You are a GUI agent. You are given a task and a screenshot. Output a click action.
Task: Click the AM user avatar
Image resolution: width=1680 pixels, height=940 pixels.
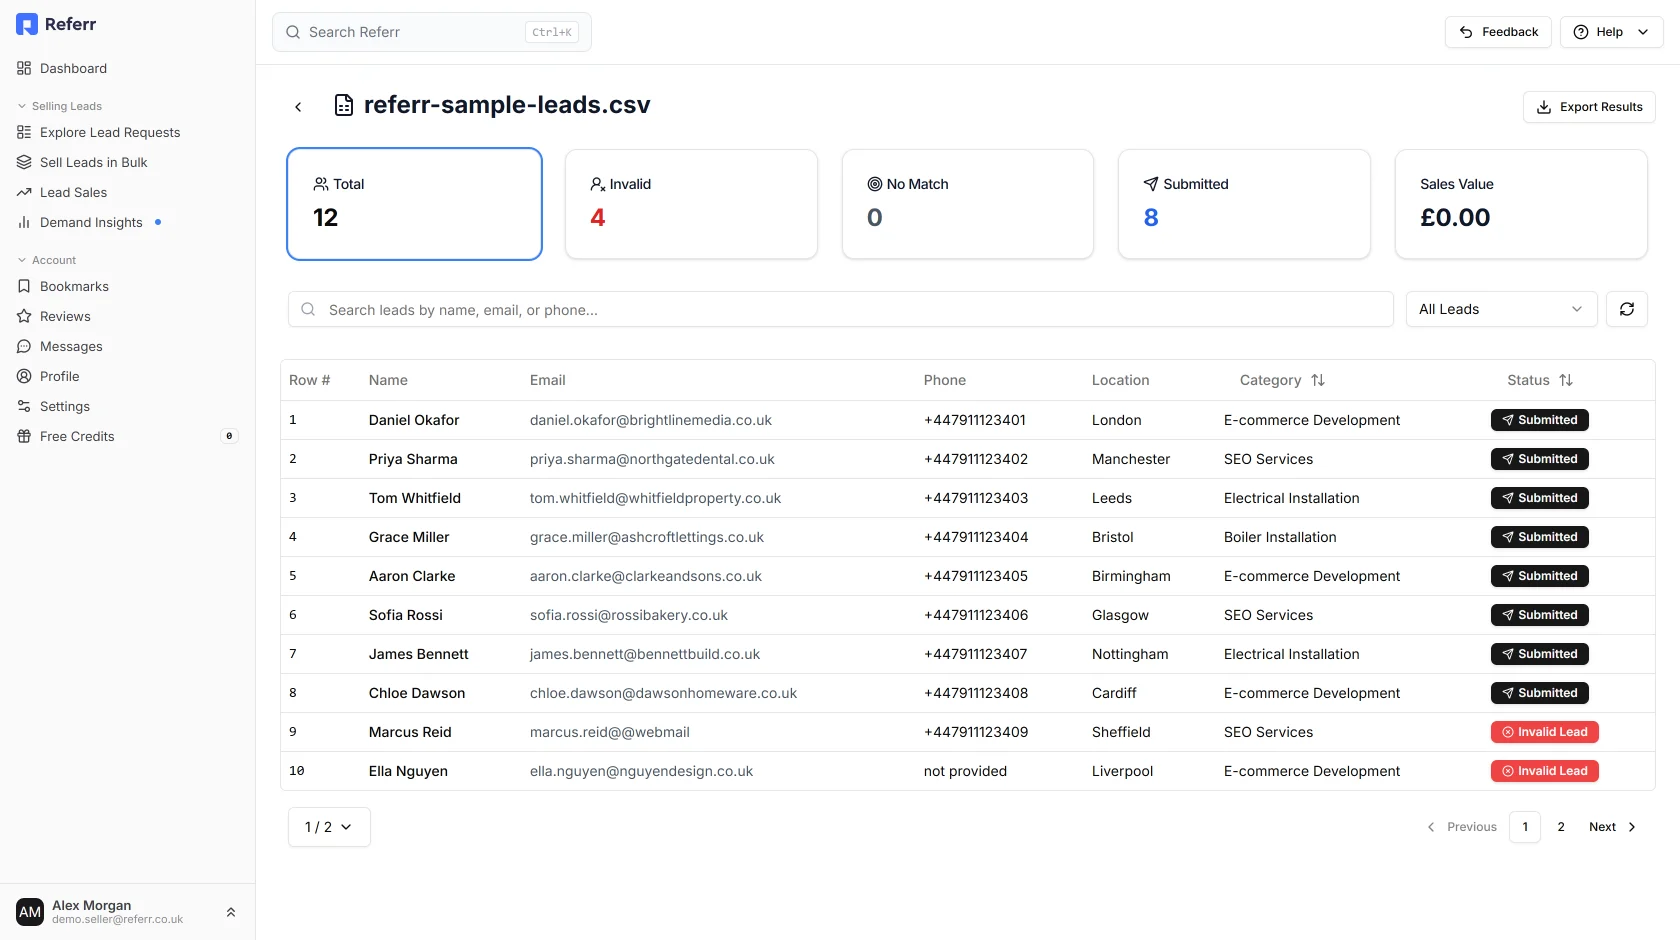click(30, 912)
